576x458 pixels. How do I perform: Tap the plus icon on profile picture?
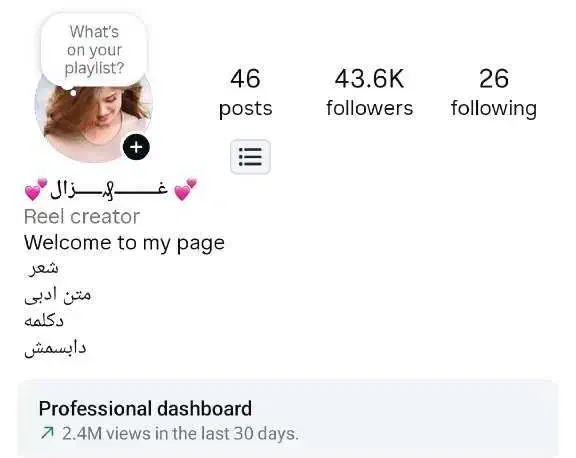click(136, 147)
